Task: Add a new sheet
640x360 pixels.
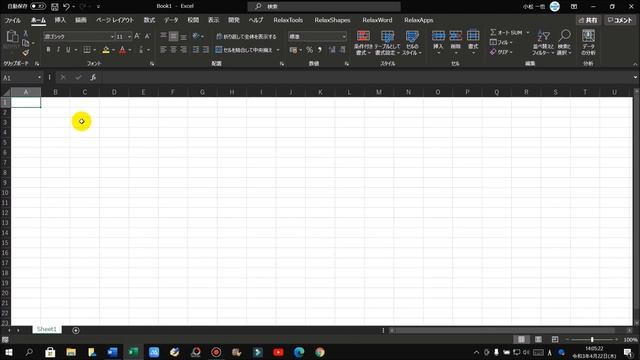Action: 76,330
